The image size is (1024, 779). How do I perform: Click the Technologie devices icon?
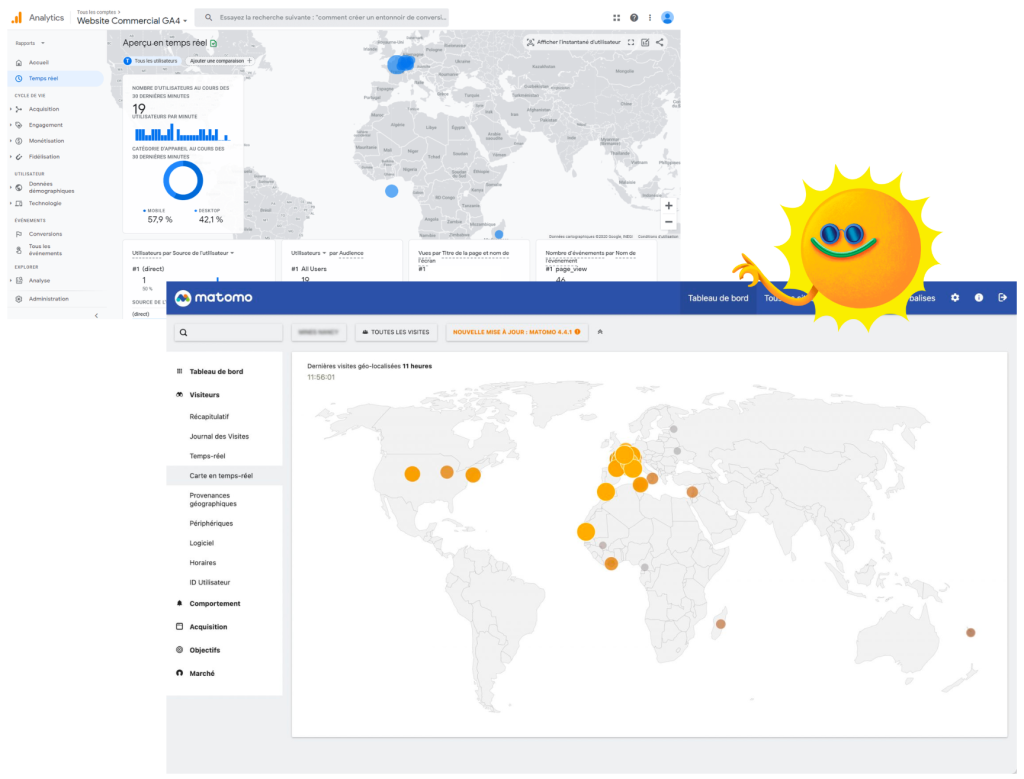(x=19, y=204)
